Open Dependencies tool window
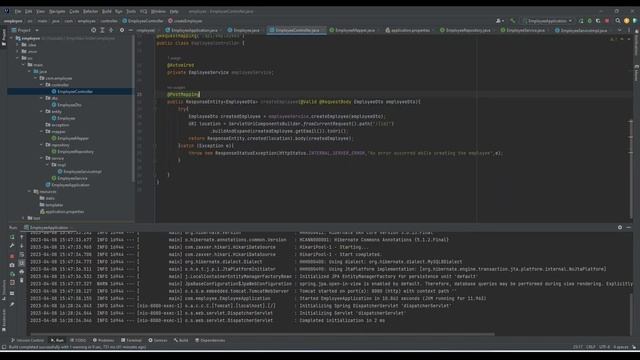The height and width of the screenshot is (360, 640). coord(210,340)
